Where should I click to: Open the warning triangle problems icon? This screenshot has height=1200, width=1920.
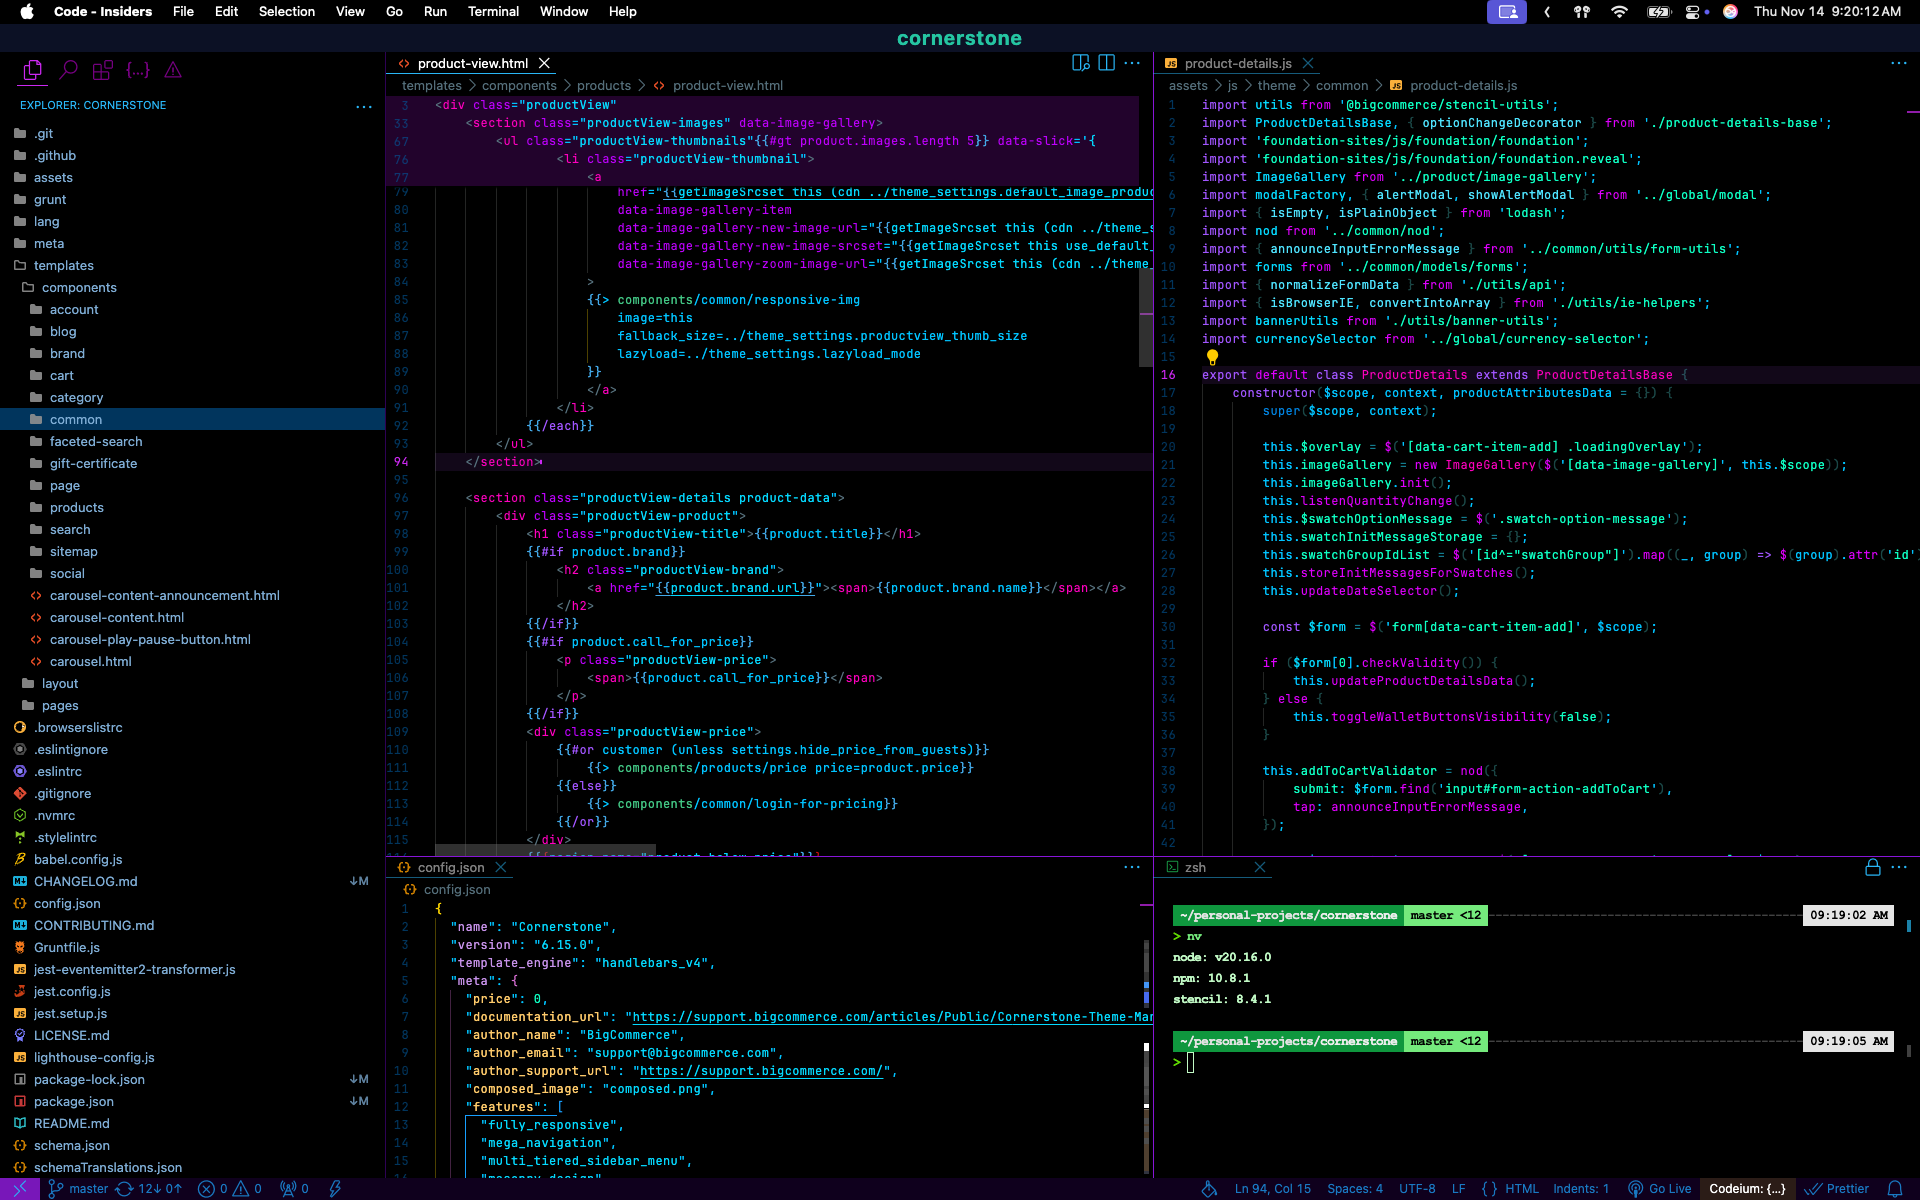click(x=173, y=70)
